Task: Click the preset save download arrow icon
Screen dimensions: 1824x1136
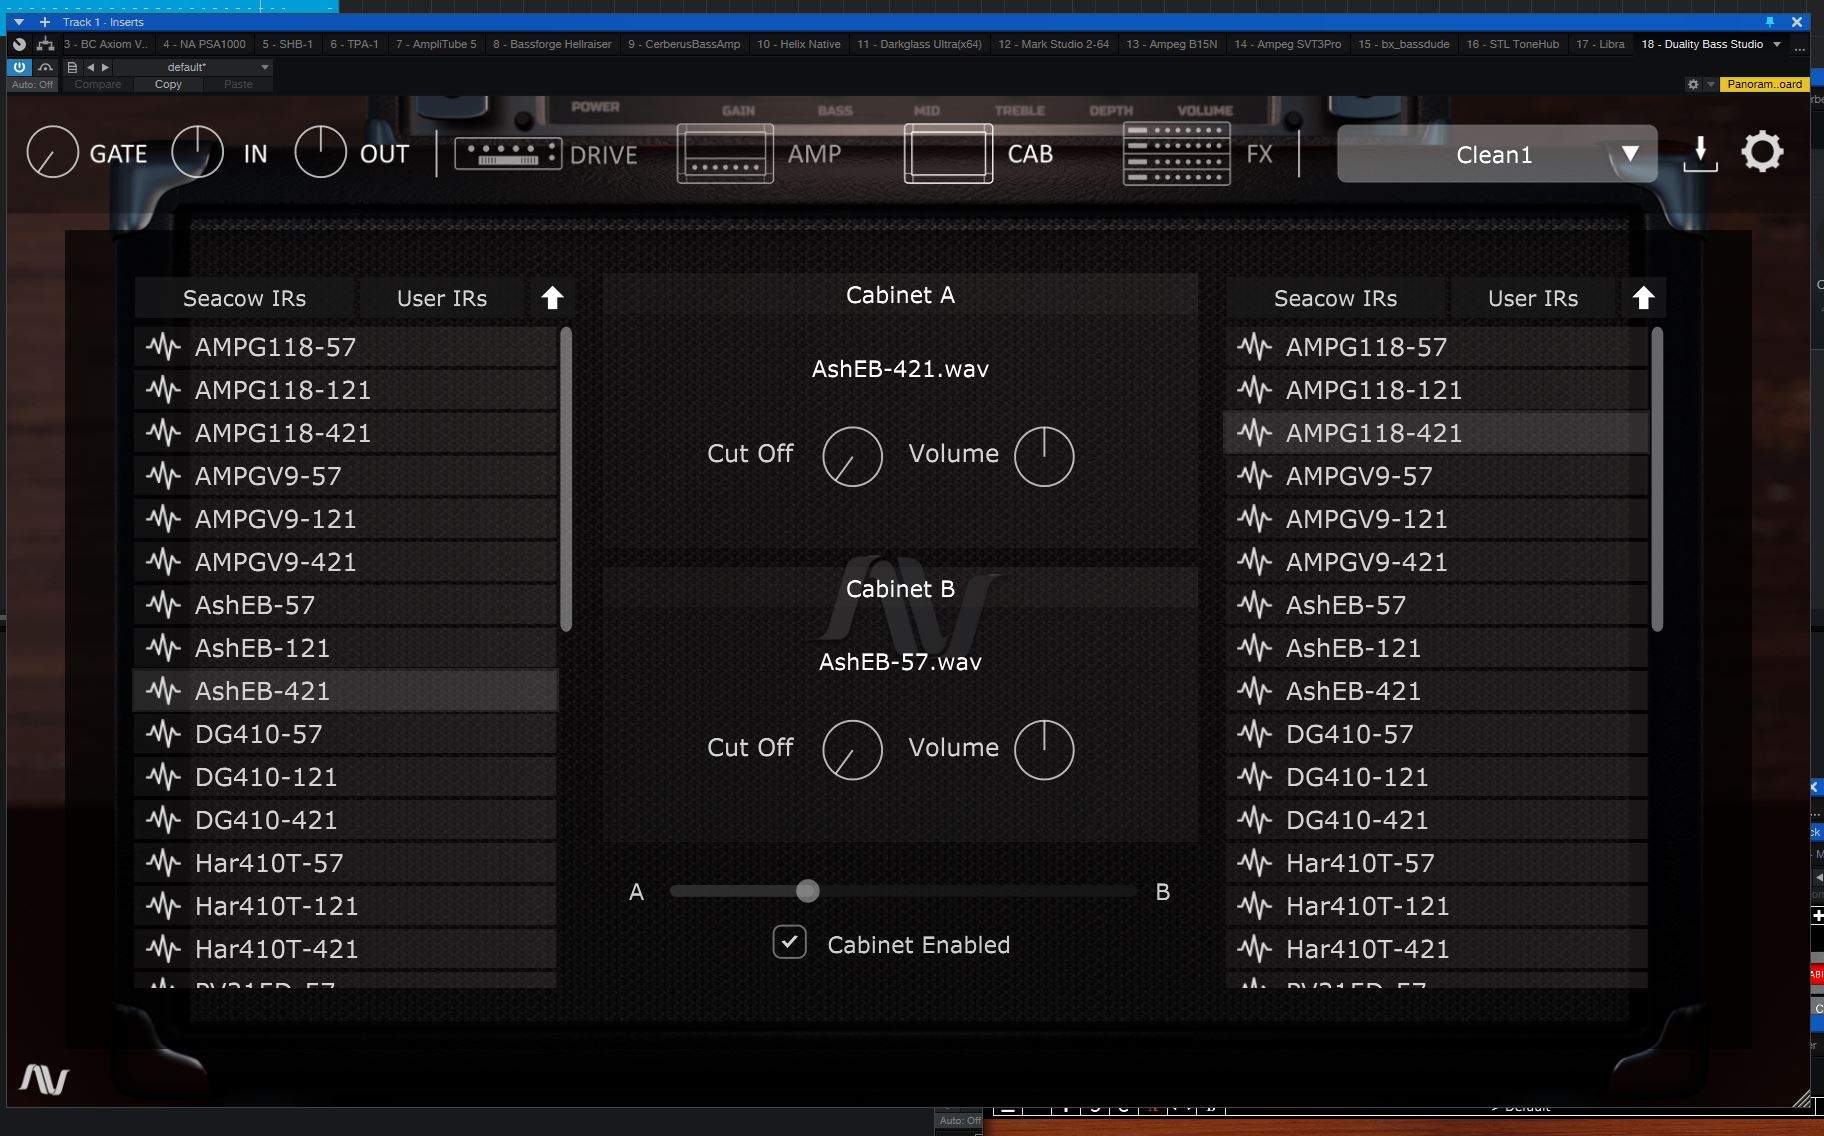Action: [x=1700, y=153]
